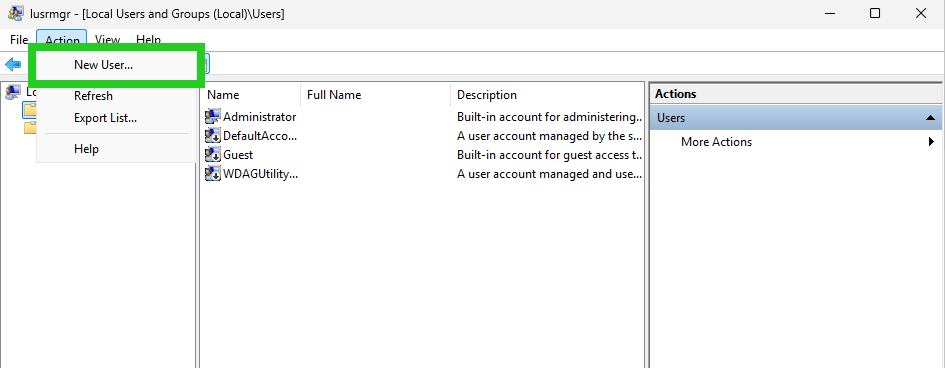Viewport: 945px width, 368px height.
Task: Click the DefaultAccount user icon
Action: click(x=213, y=136)
